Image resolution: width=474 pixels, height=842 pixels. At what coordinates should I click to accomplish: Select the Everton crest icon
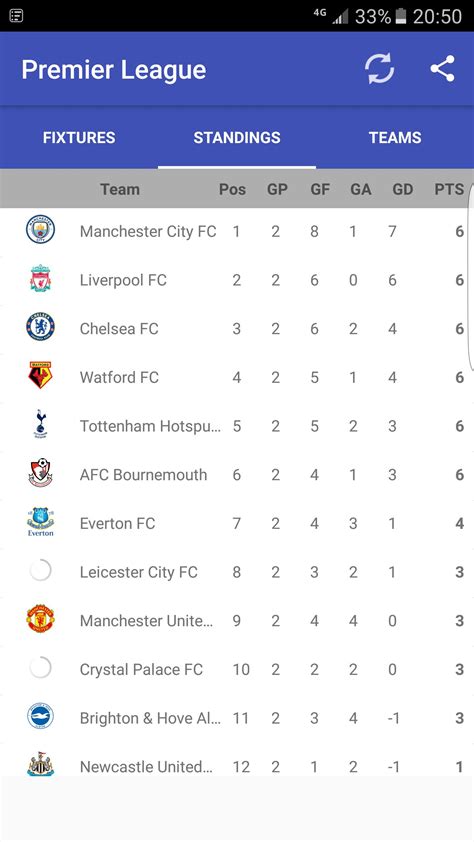point(40,521)
